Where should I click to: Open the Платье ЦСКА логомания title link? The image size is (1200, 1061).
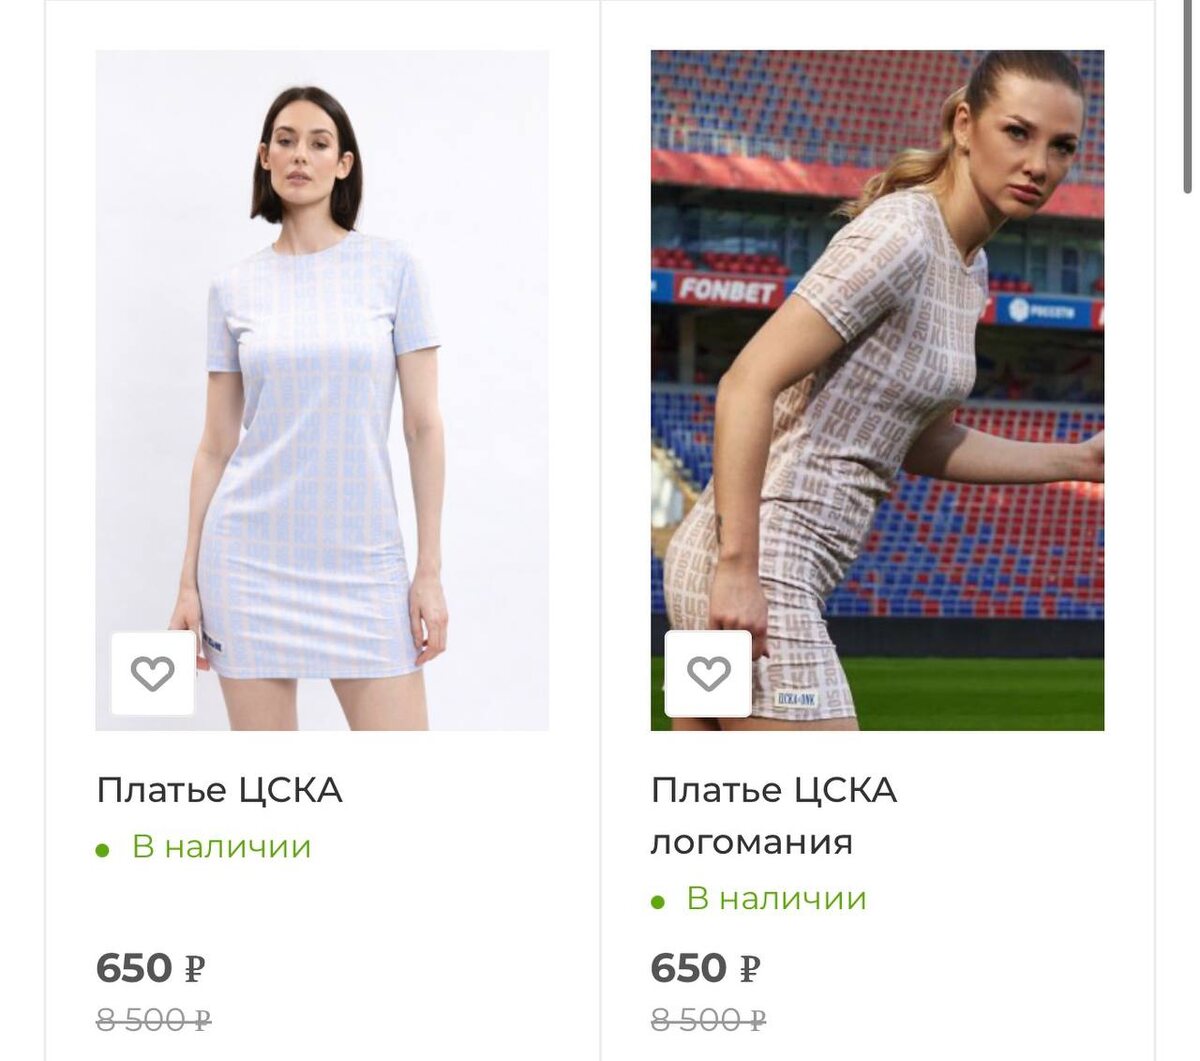click(774, 816)
